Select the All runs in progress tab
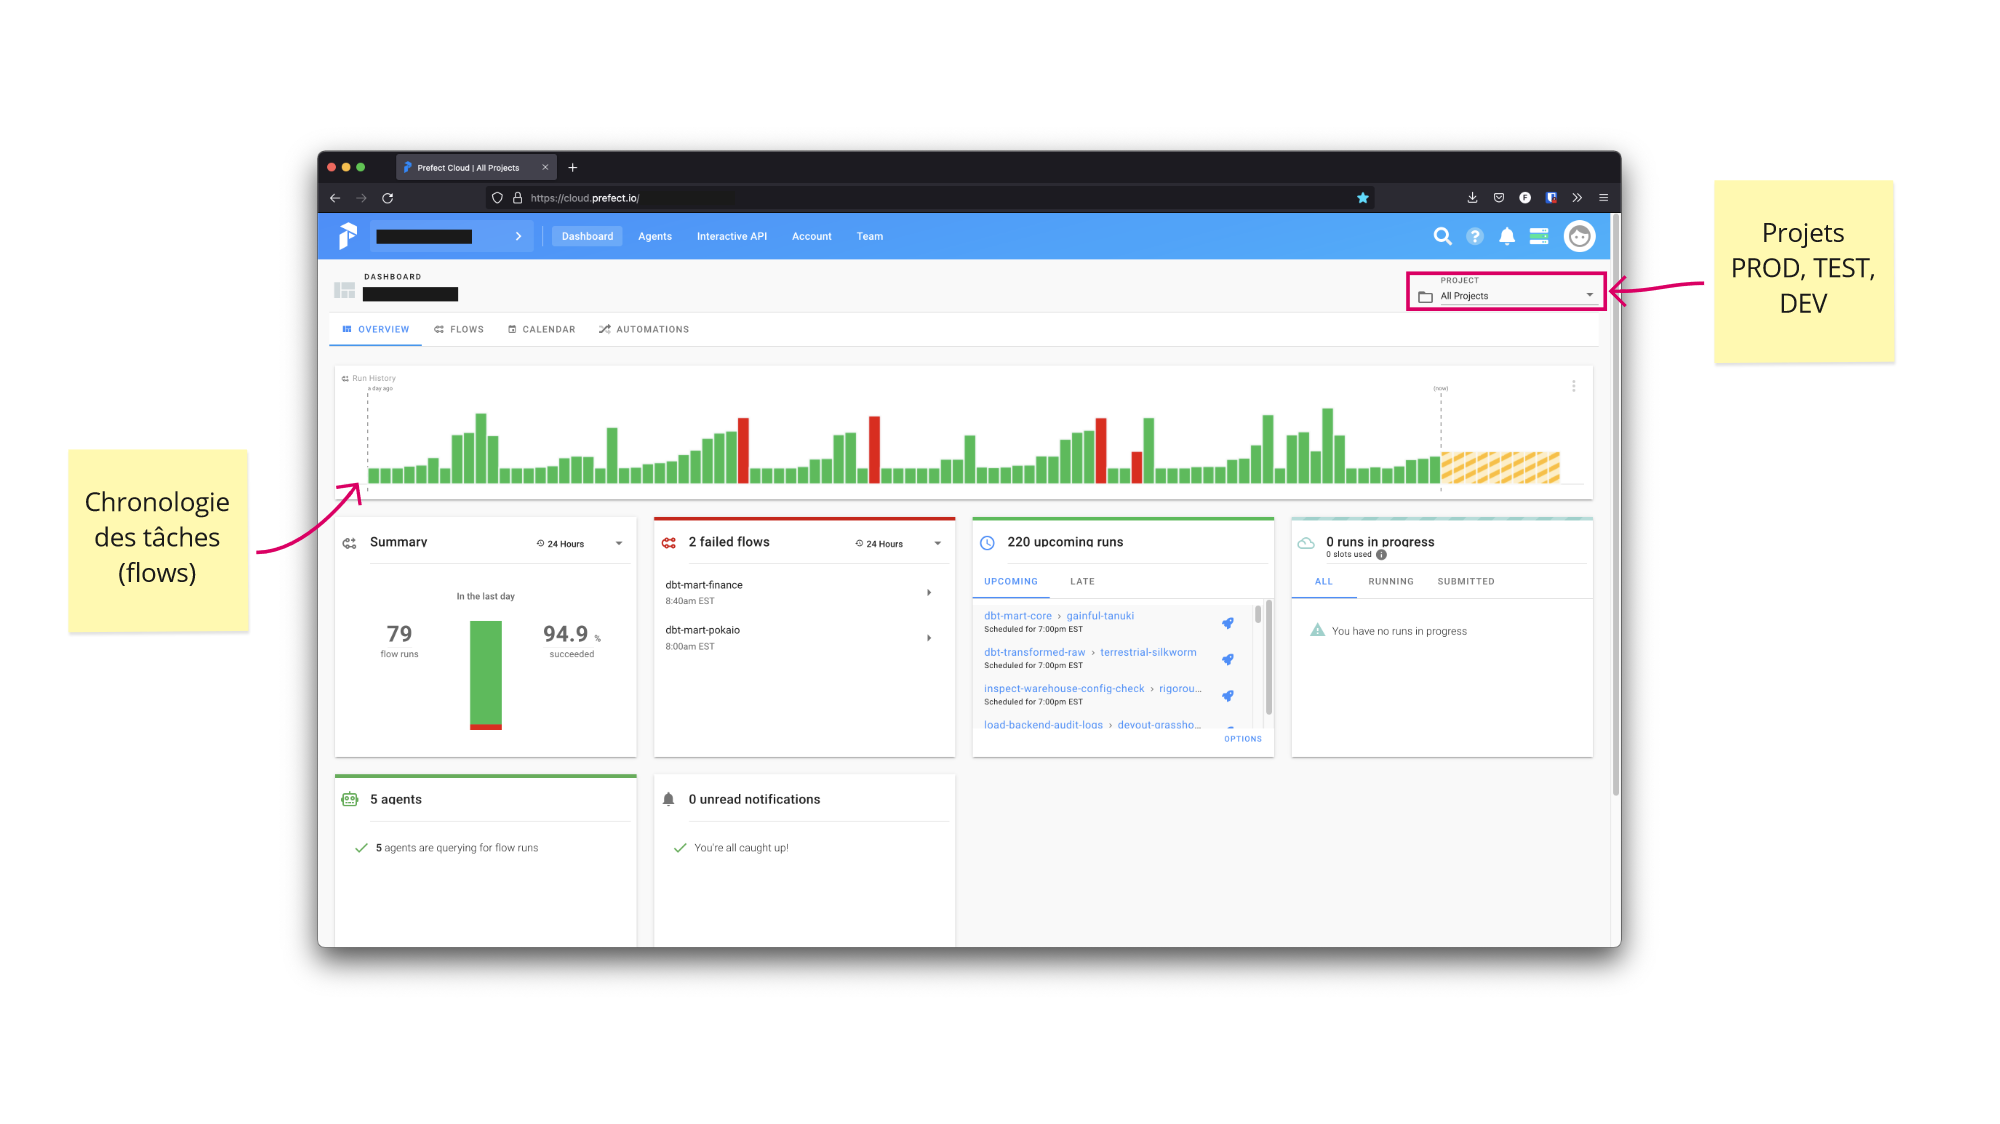This screenshot has width=2000, height=1124. coord(1323,581)
